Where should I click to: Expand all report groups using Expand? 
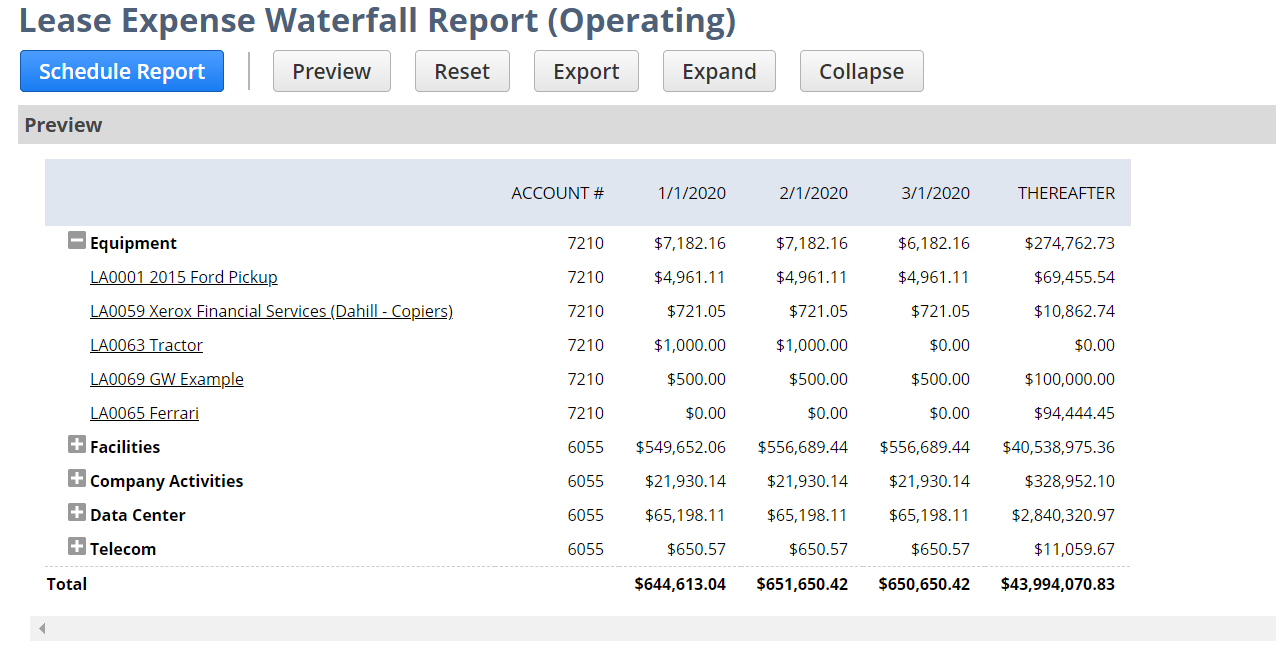(719, 71)
